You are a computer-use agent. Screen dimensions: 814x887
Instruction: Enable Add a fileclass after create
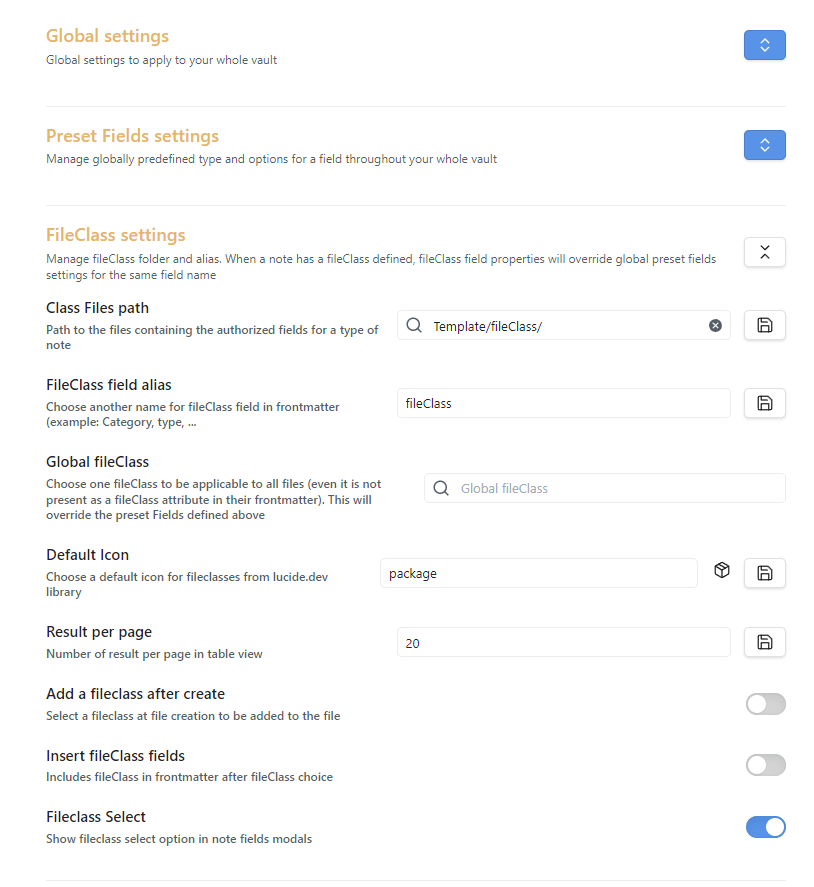(765, 704)
